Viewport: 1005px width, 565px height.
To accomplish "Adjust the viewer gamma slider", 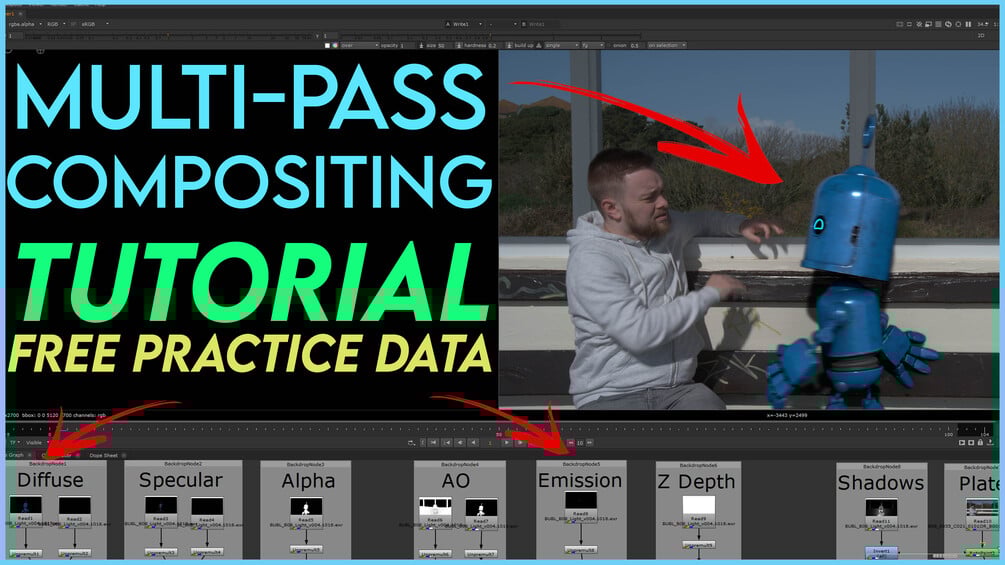I will [490, 36].
